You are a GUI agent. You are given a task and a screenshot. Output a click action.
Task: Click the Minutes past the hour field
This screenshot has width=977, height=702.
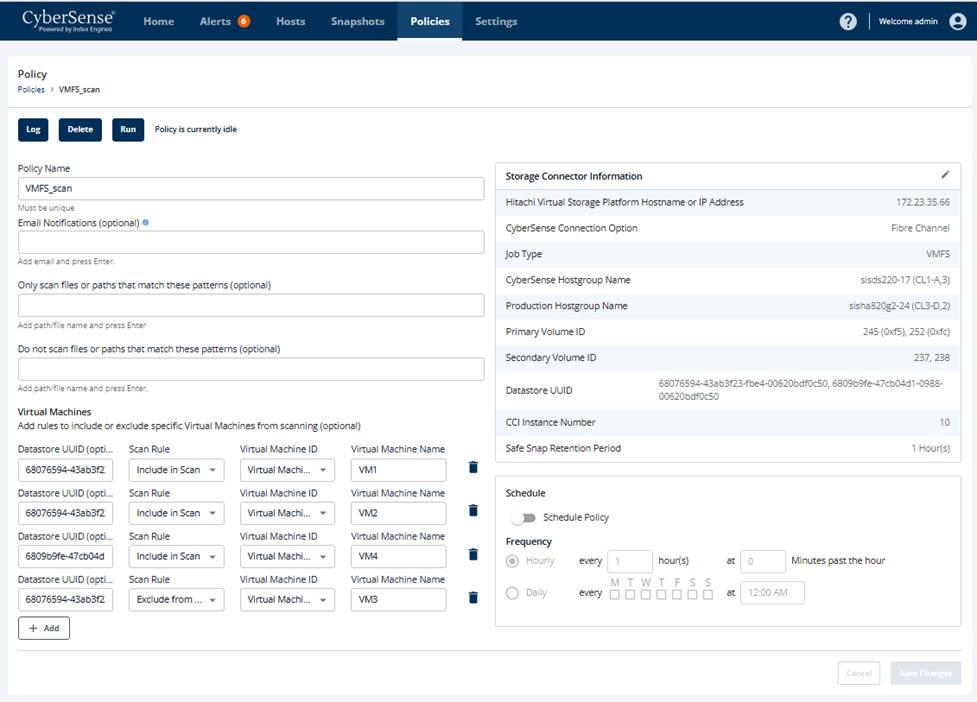pos(763,561)
